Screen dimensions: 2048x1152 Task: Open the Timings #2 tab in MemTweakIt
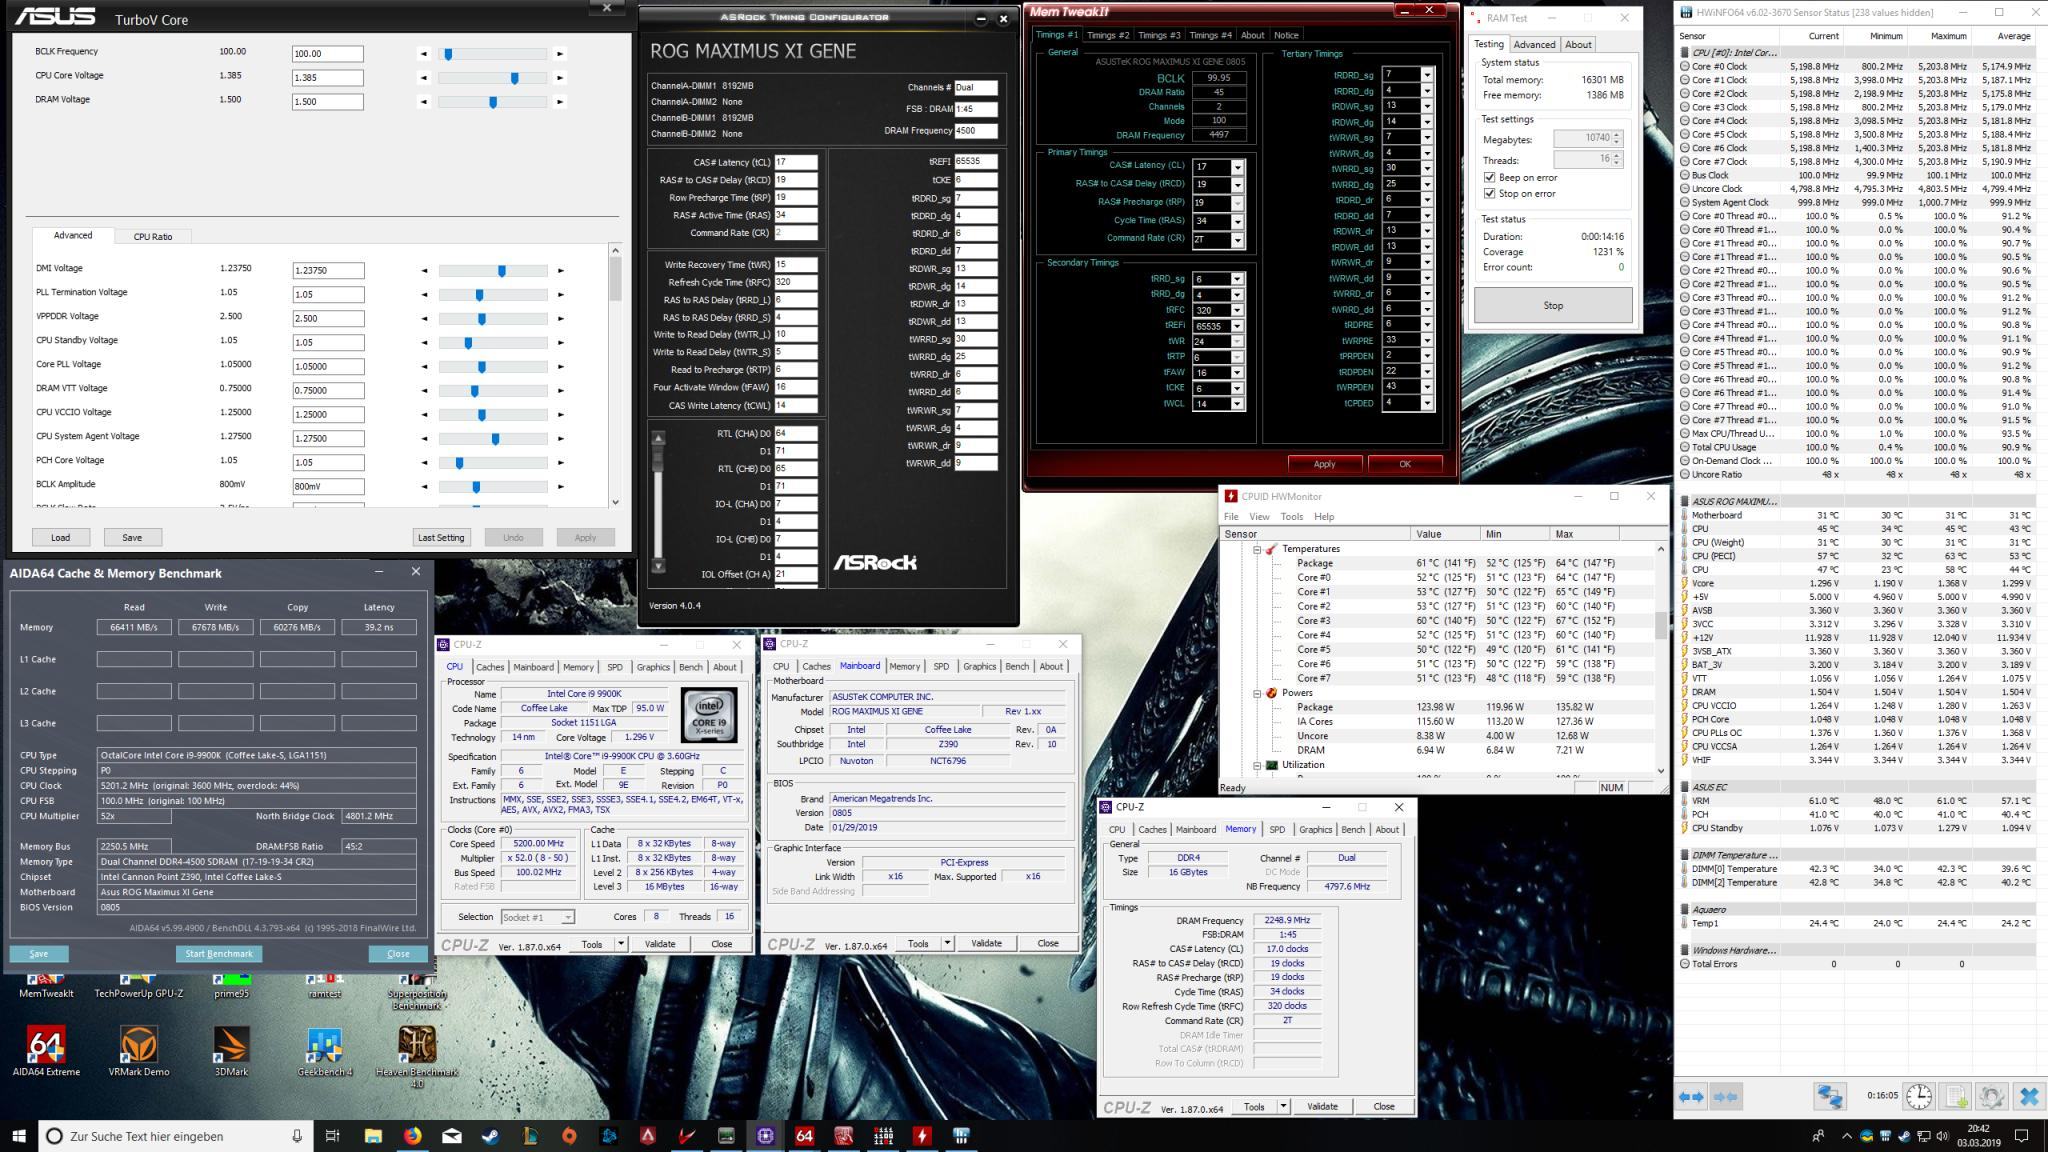[x=1108, y=35]
